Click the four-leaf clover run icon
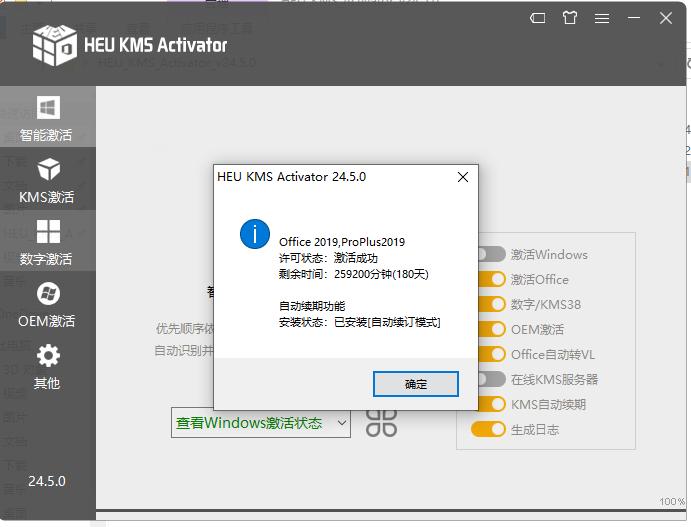Viewport: 691px width, 527px height. click(x=382, y=423)
